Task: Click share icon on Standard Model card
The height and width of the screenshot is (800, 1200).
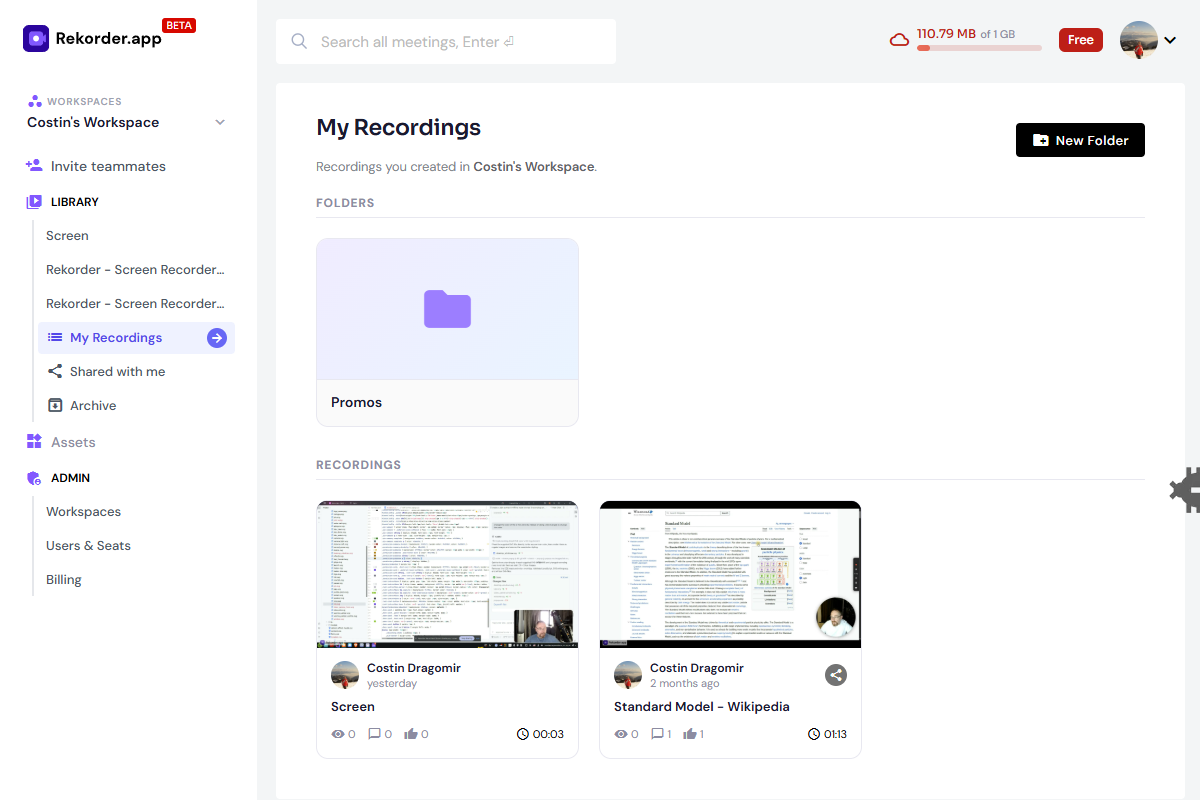Action: pyautogui.click(x=836, y=675)
